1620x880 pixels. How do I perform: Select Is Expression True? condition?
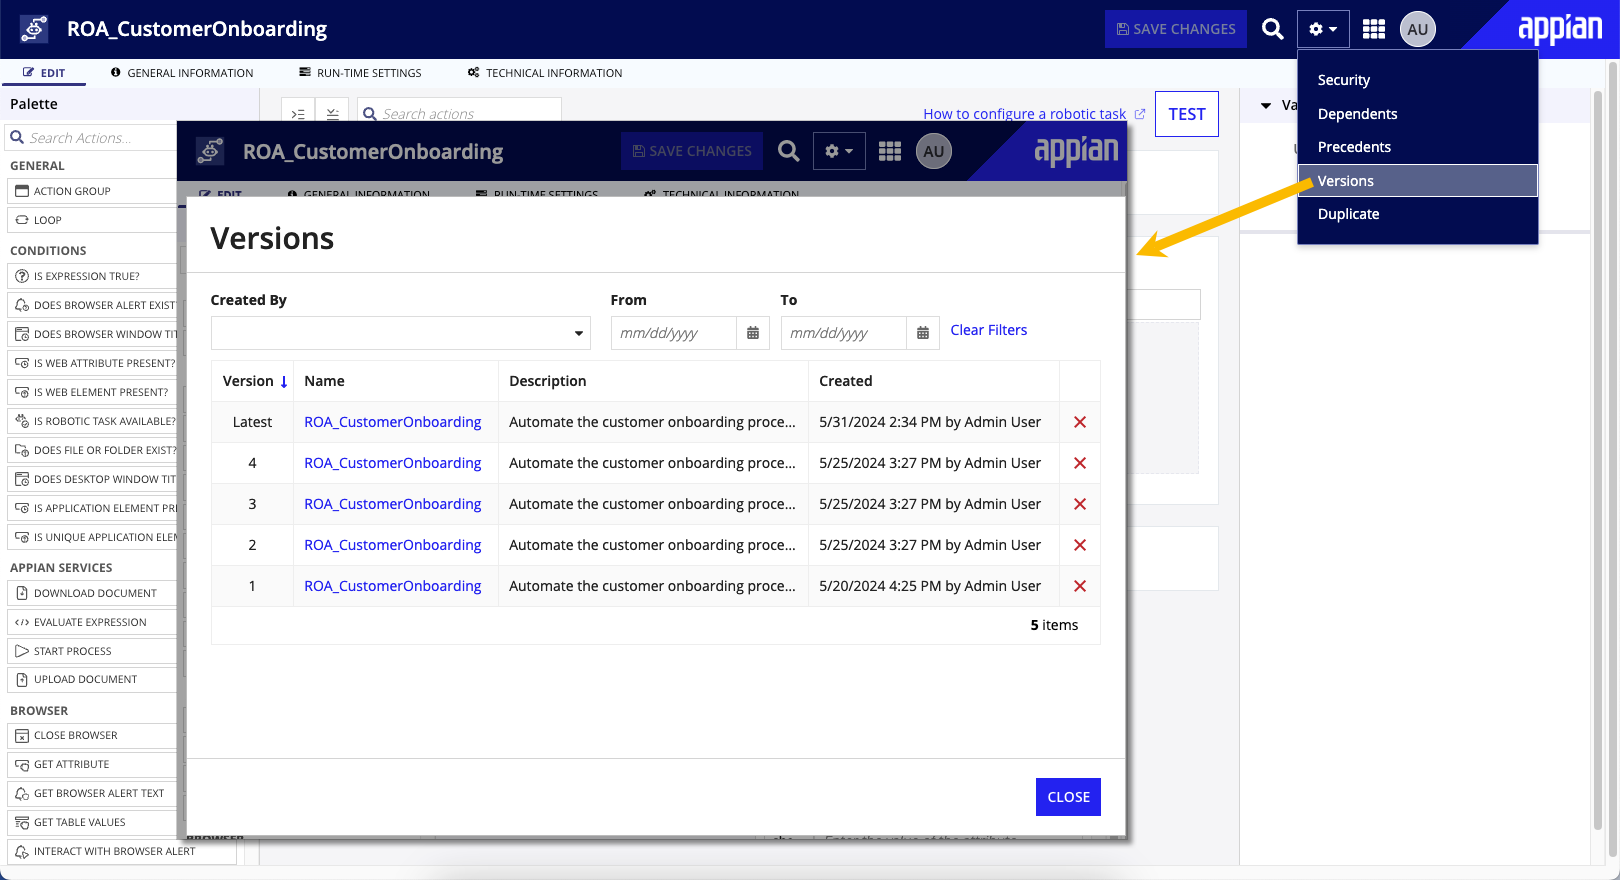[92, 276]
